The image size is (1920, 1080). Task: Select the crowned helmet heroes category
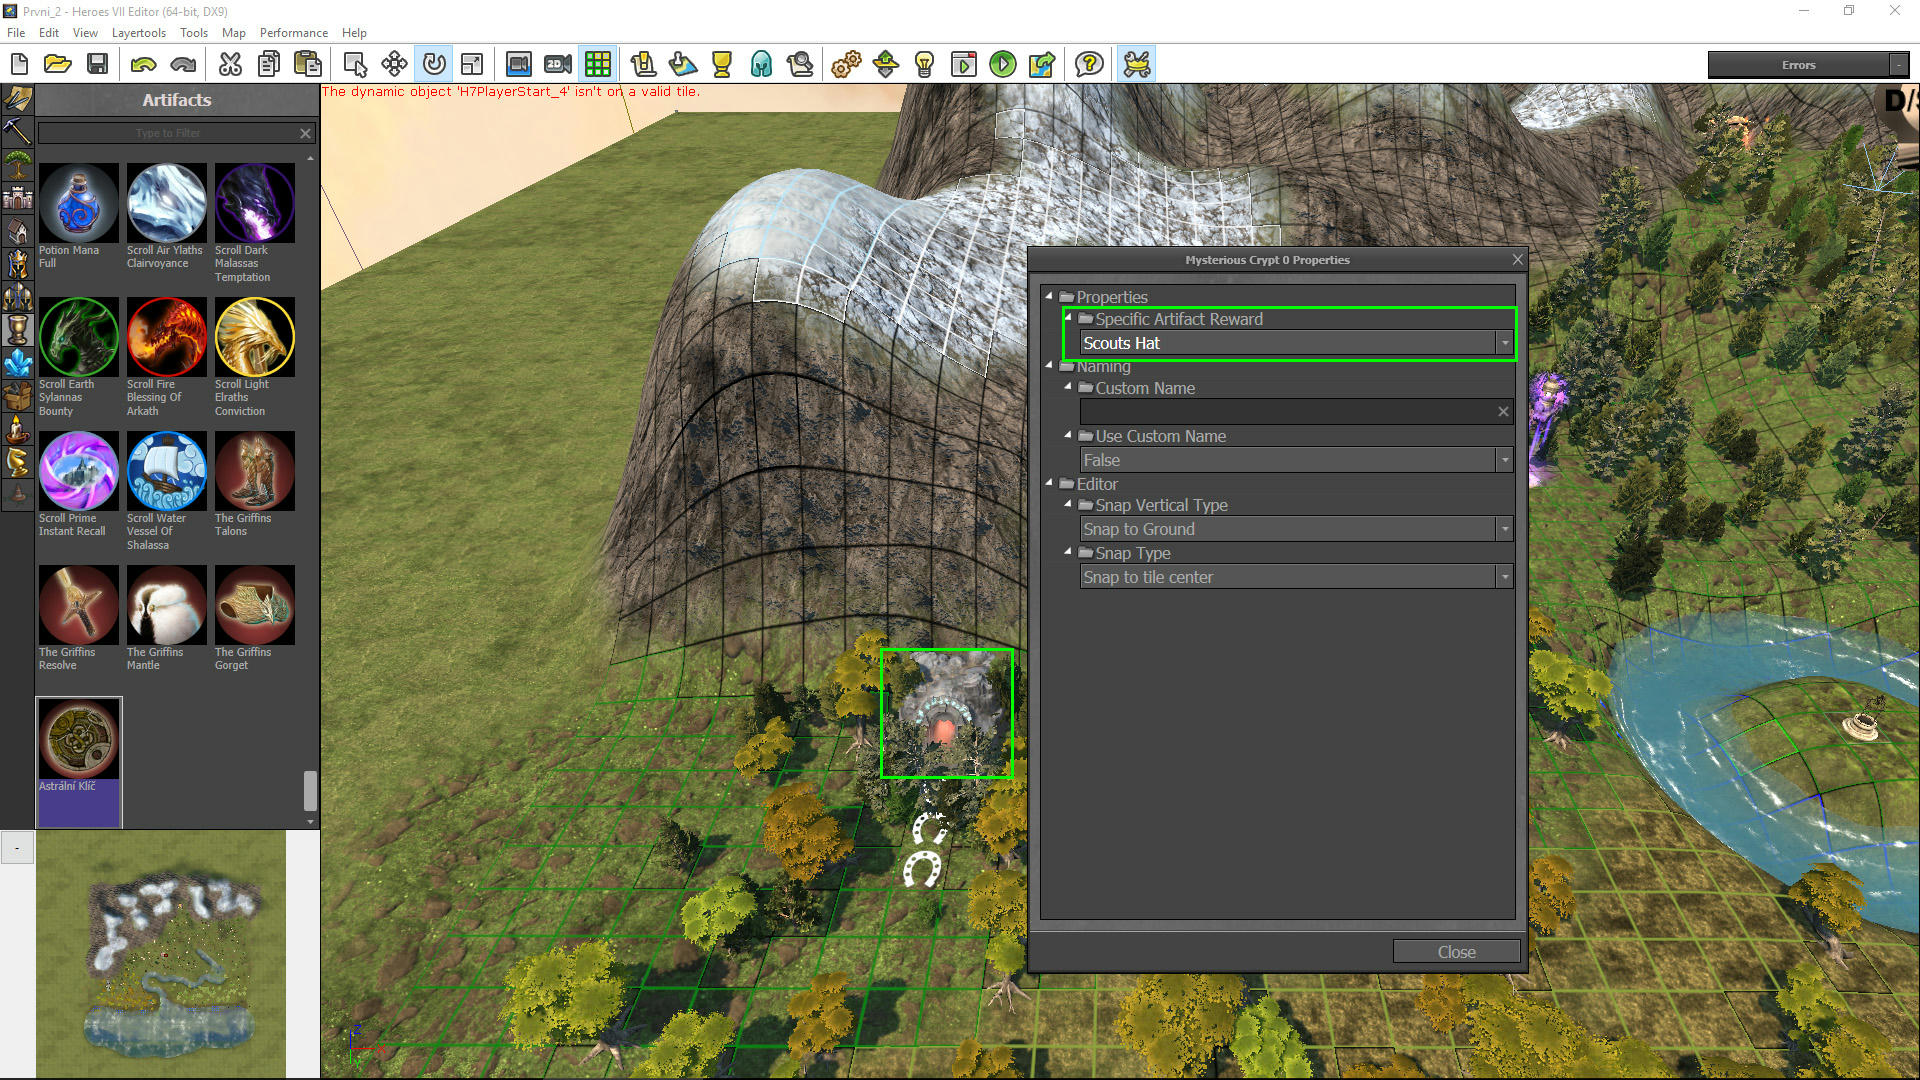18,264
